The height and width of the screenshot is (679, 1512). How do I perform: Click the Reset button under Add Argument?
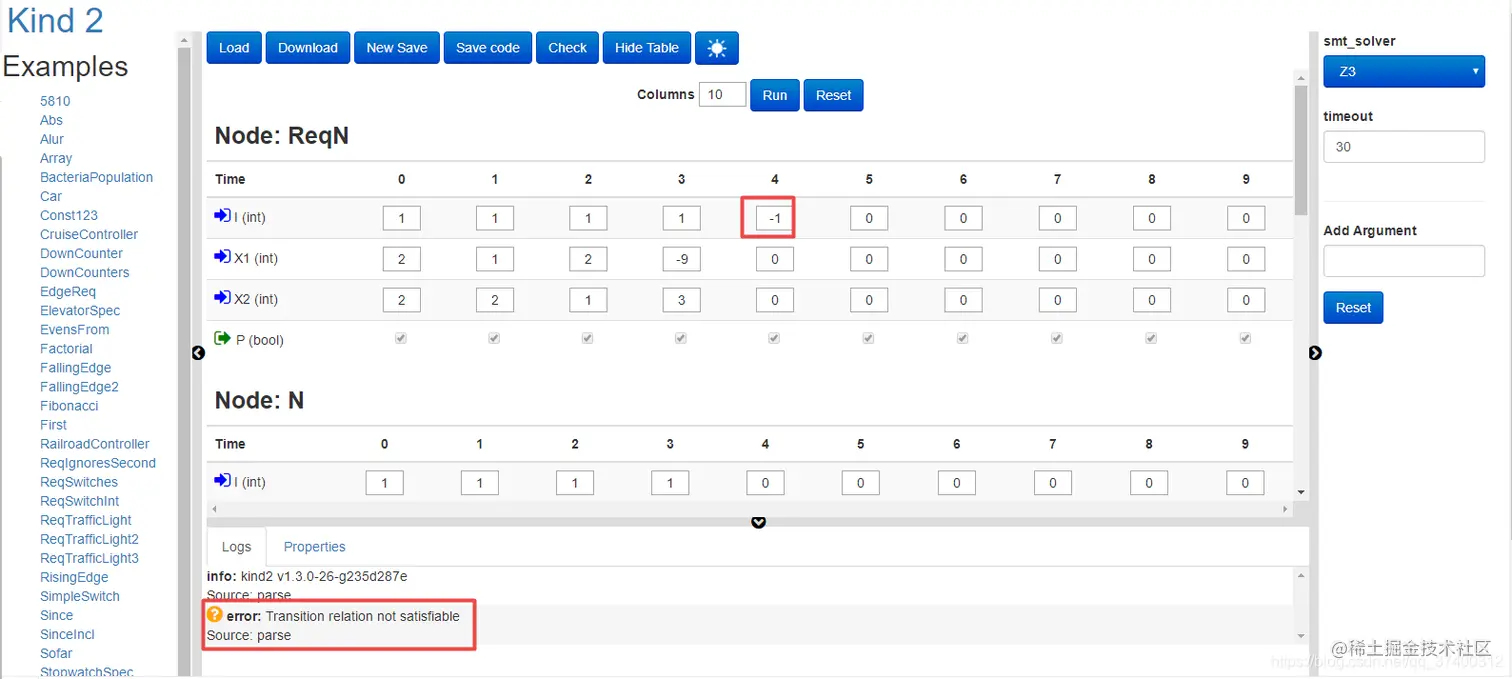tap(1353, 308)
